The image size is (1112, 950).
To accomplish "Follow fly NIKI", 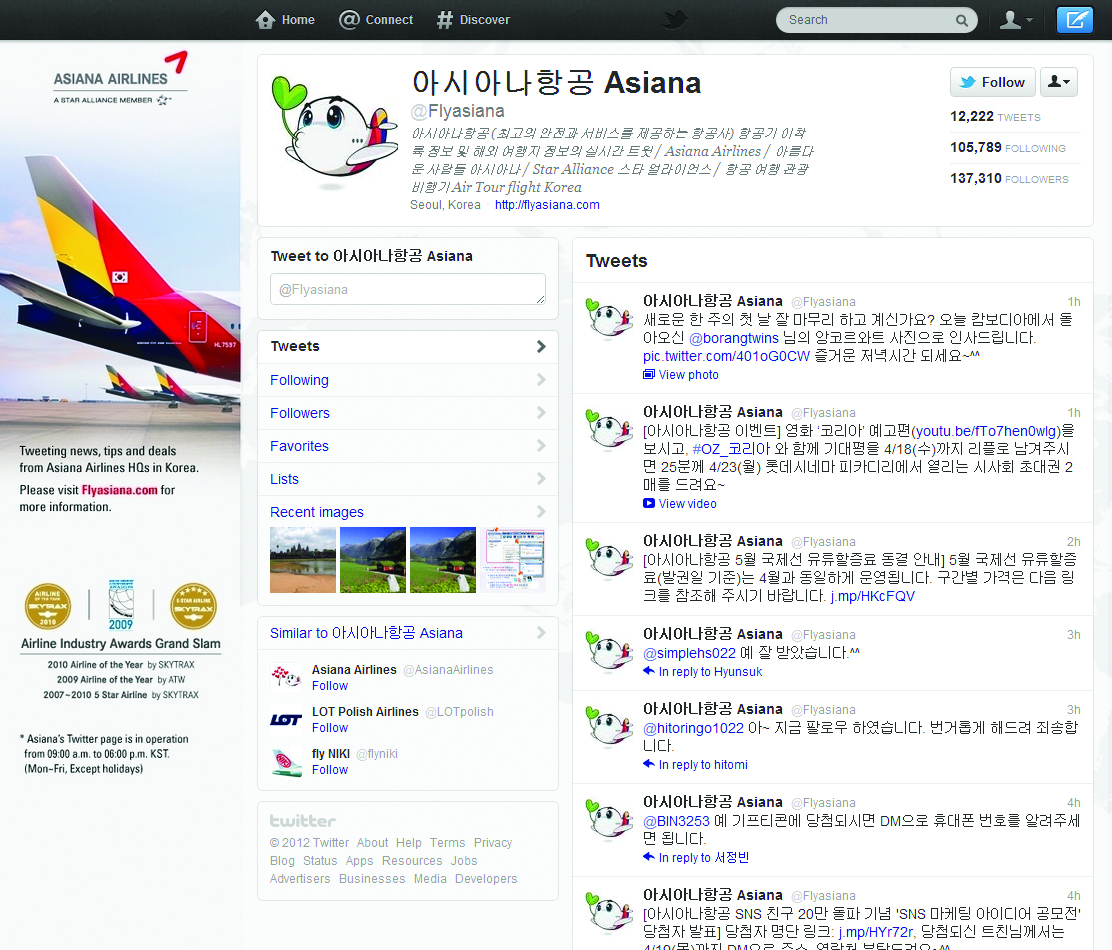I will [x=330, y=770].
